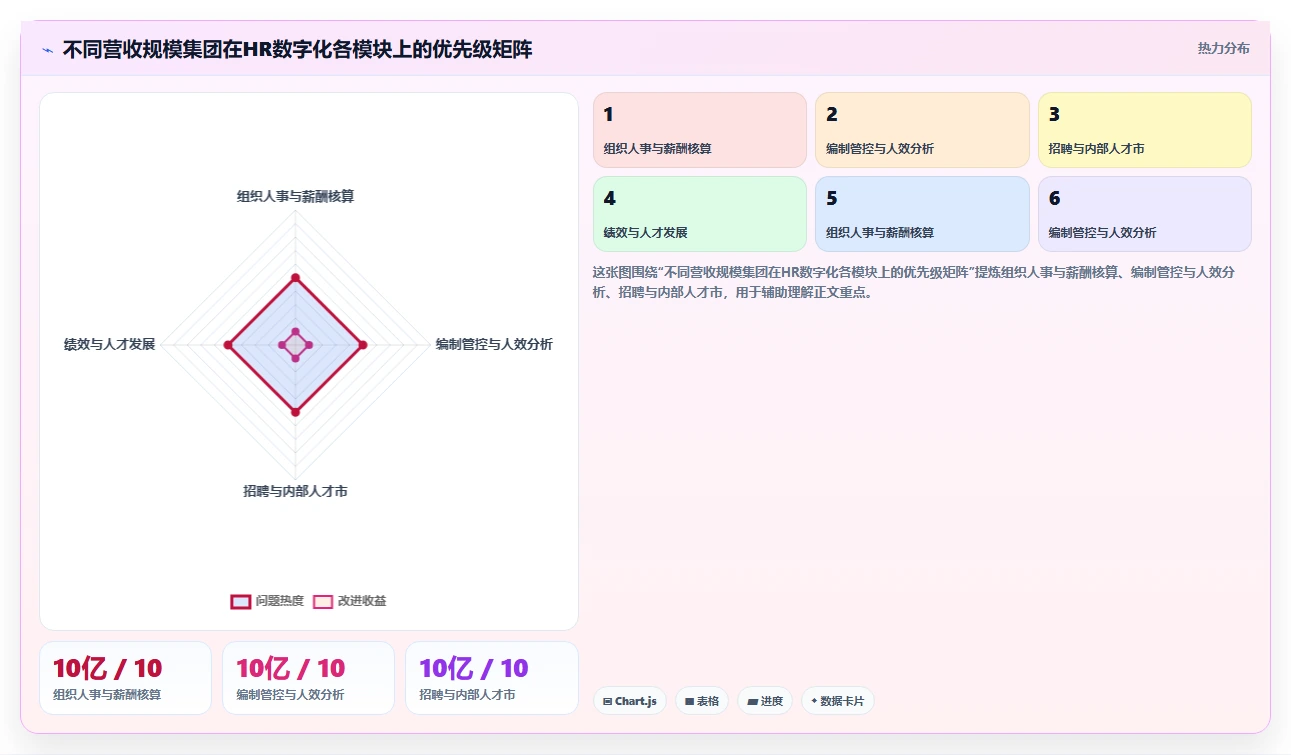Click the icon in the Chart.js tag
Image resolution: width=1291 pixels, height=755 pixels.
[x=607, y=701]
